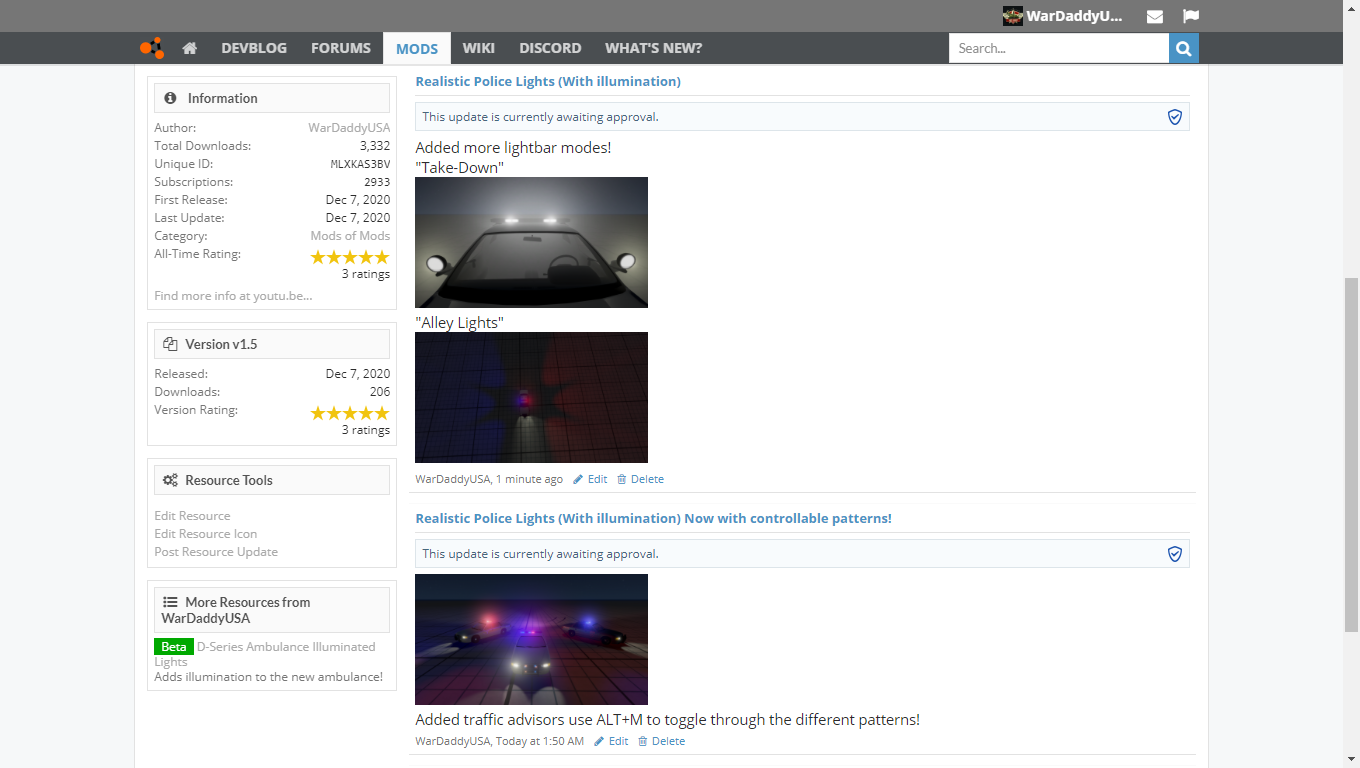This screenshot has width=1360, height=768.
Task: Click 'Added more lightbar modes!' text
Action: point(513,148)
